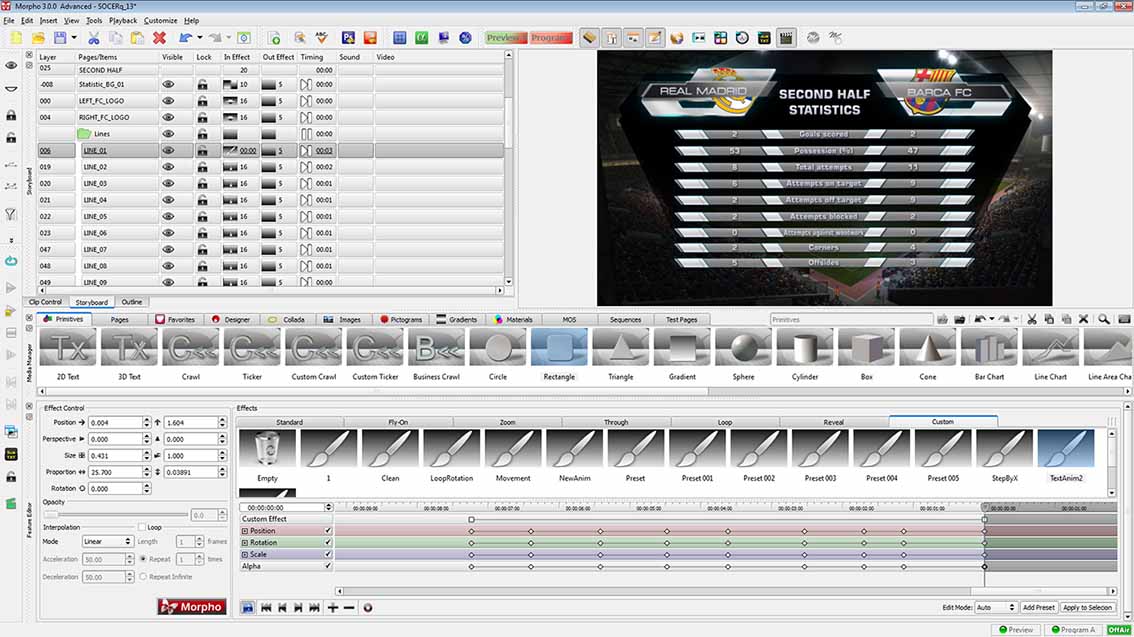Hide the LEFT_FC_LOGO layer

[x=169, y=101]
